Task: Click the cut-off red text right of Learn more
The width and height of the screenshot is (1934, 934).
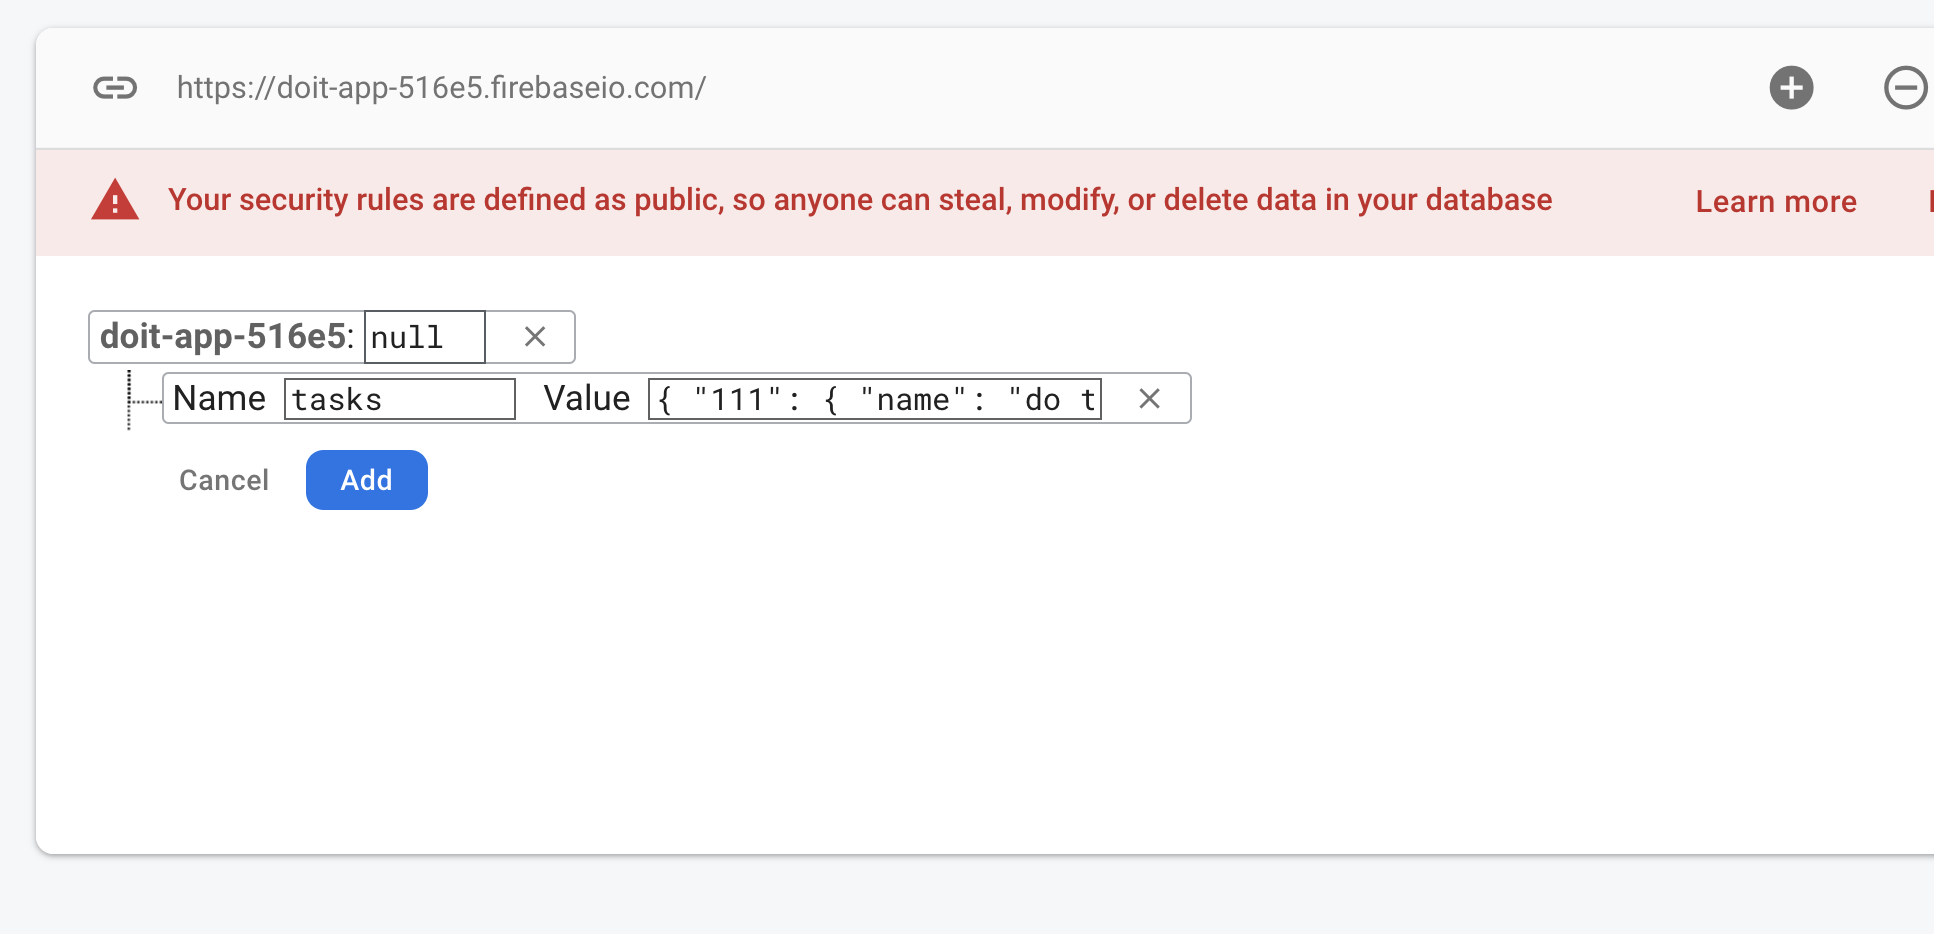Action: [1929, 202]
